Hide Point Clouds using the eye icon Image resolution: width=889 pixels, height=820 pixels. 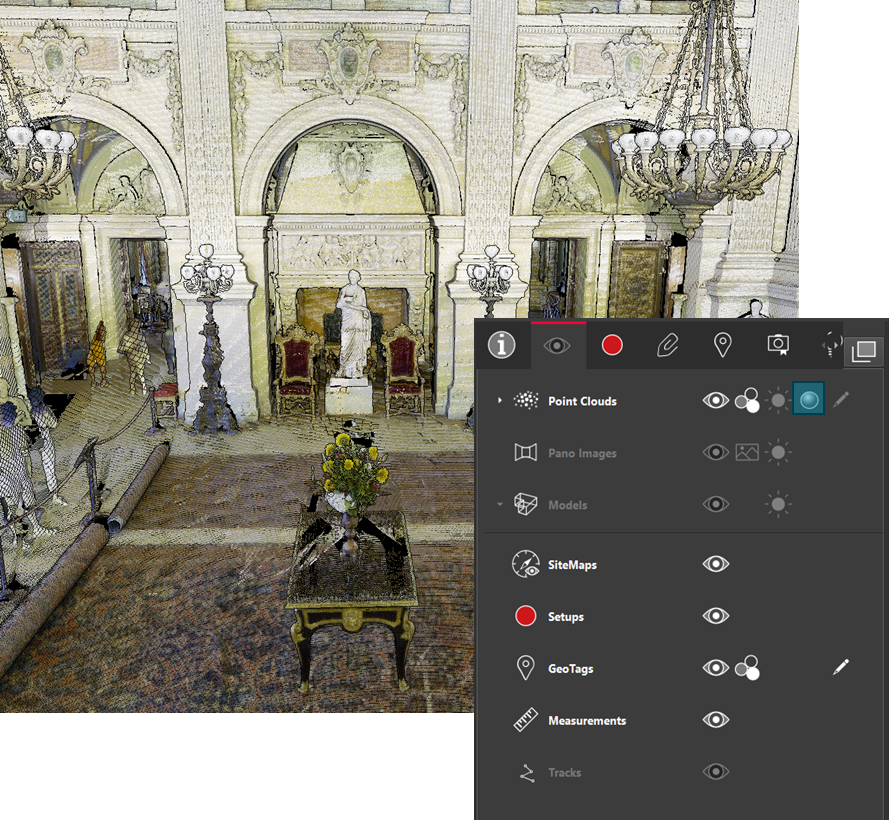click(715, 401)
